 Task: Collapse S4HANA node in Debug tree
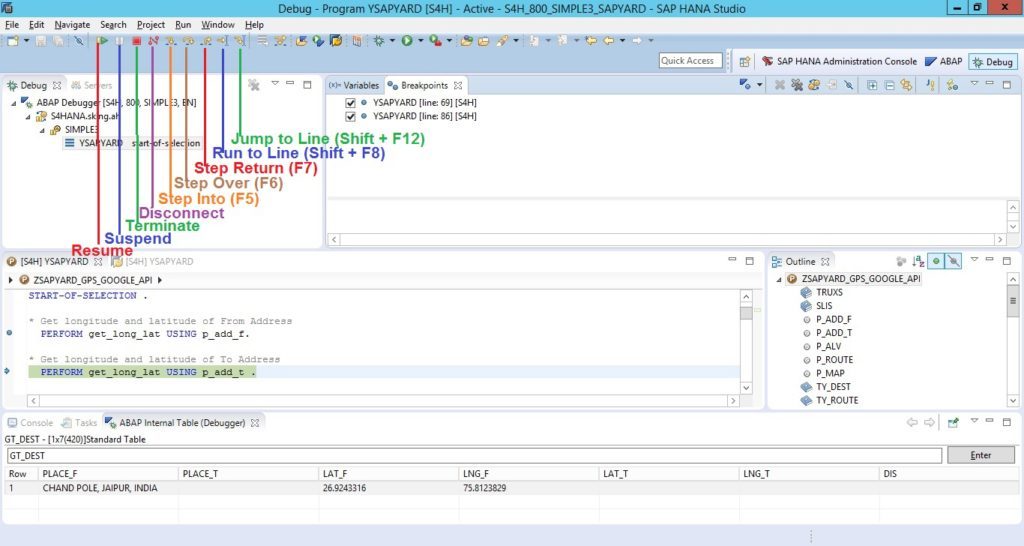28,117
